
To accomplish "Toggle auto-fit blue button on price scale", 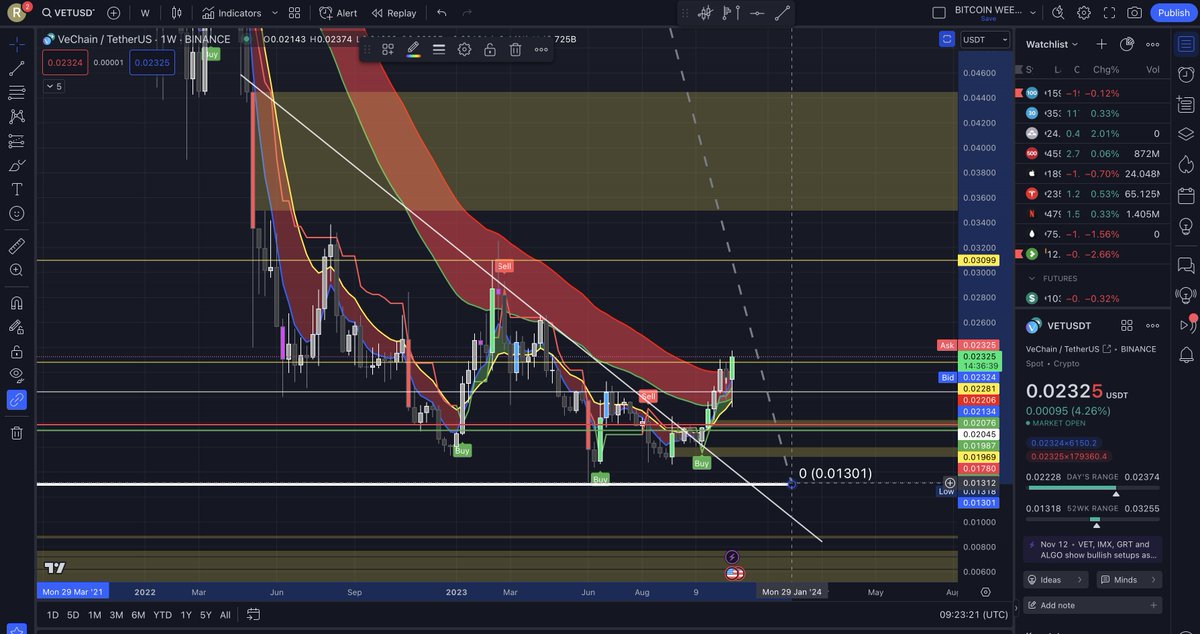I will click(x=946, y=39).
